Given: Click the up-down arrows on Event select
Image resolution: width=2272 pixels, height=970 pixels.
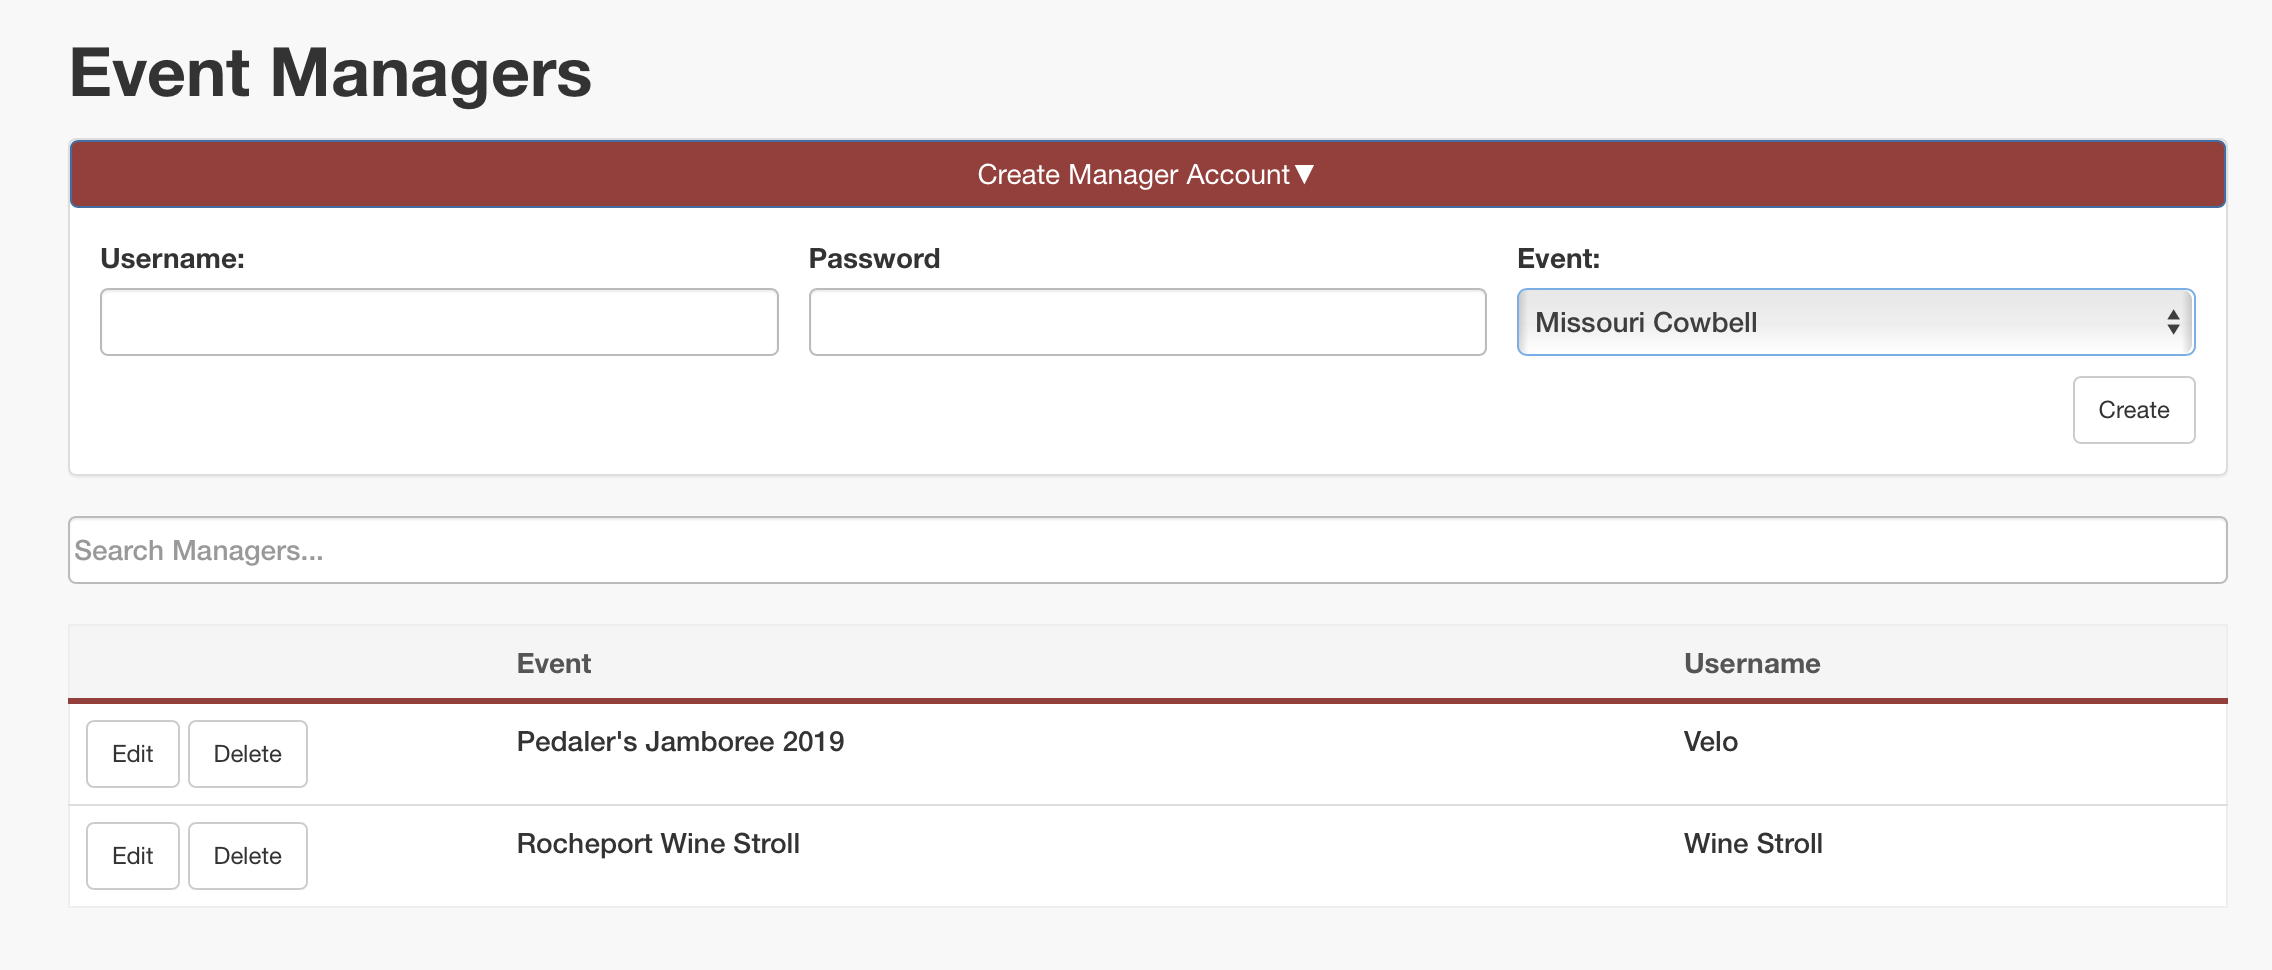Looking at the screenshot, I should tap(2172, 322).
